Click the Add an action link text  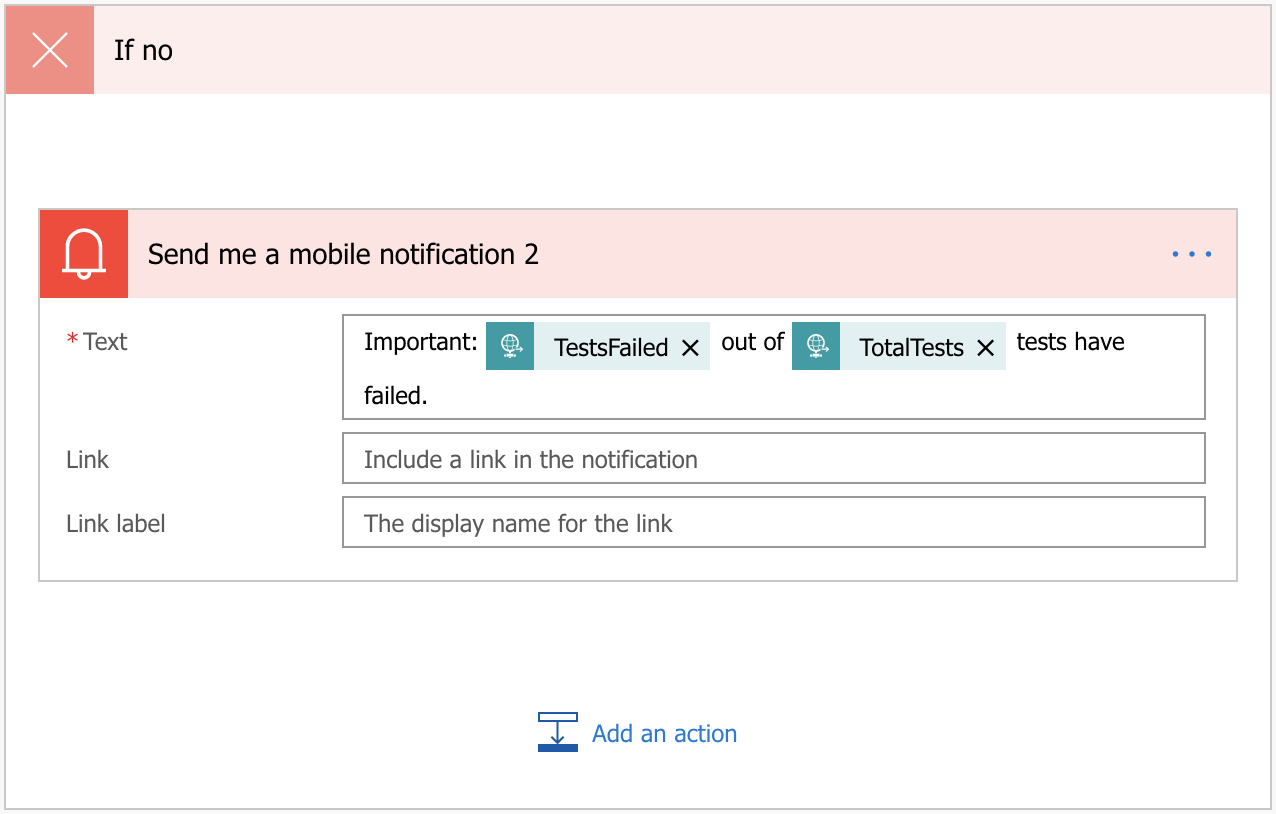point(664,733)
